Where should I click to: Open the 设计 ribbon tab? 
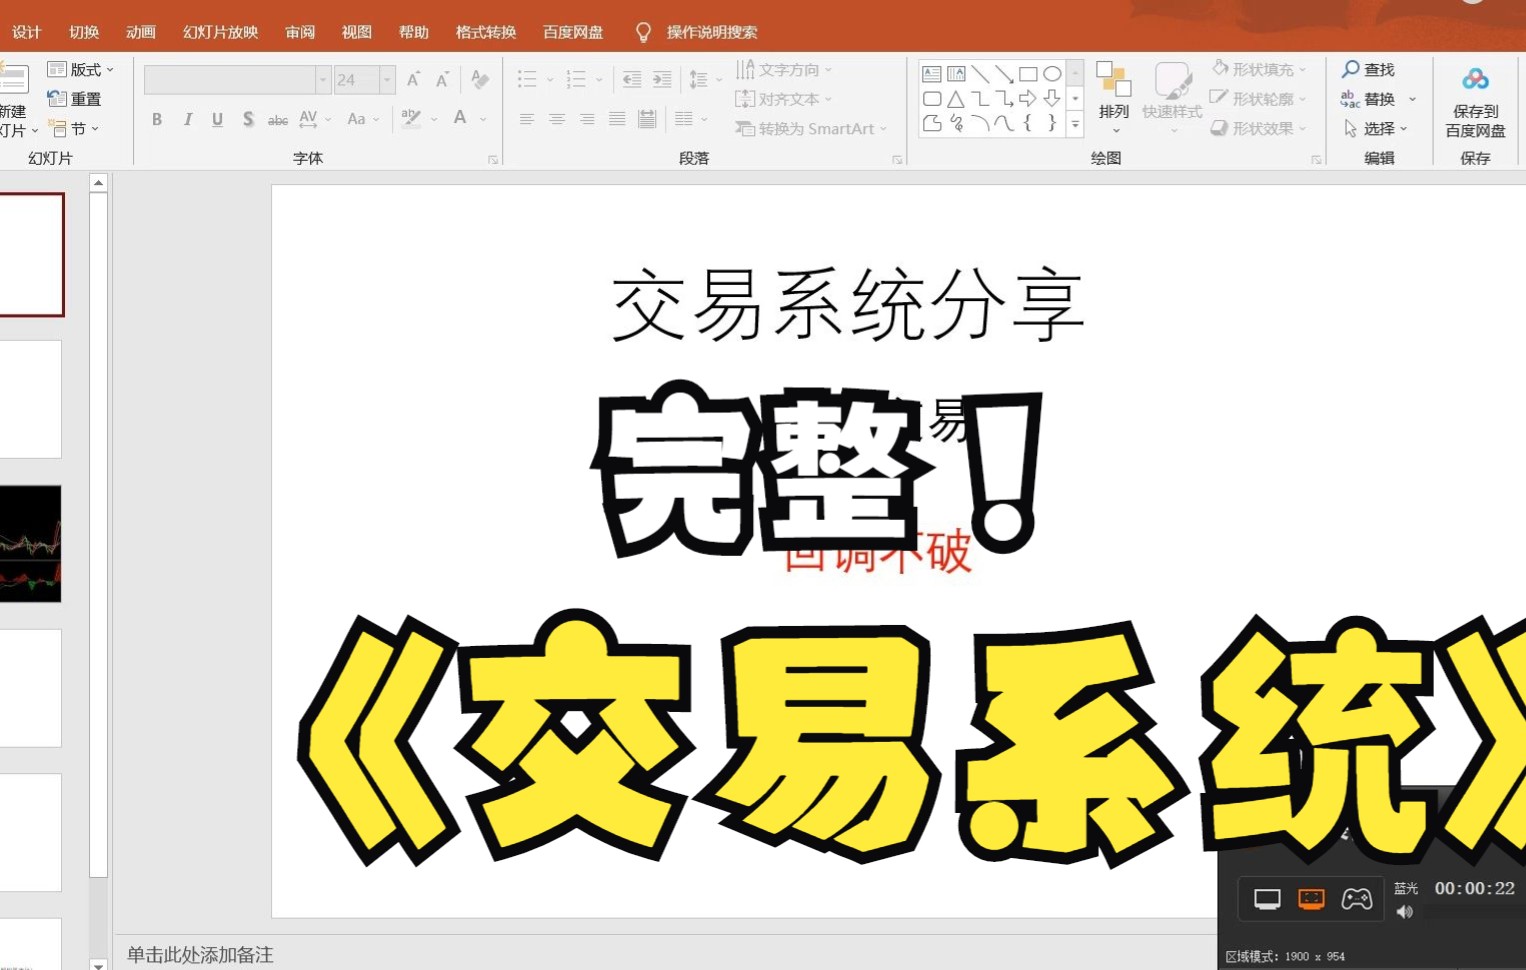point(27,32)
